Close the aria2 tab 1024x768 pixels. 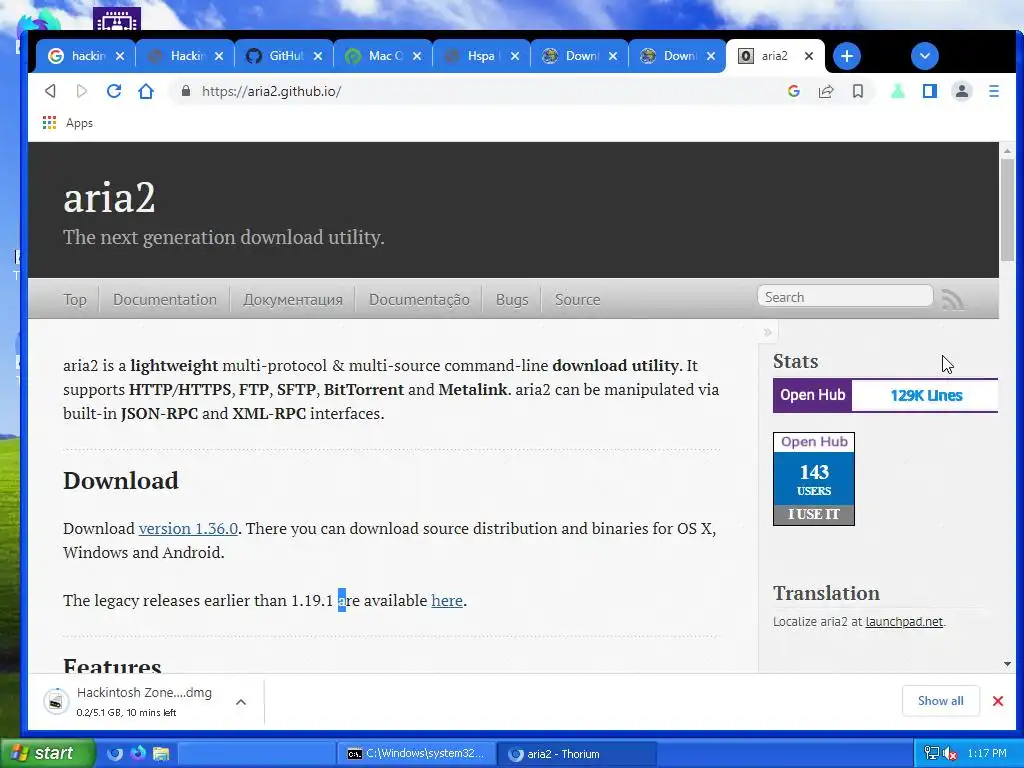[808, 56]
